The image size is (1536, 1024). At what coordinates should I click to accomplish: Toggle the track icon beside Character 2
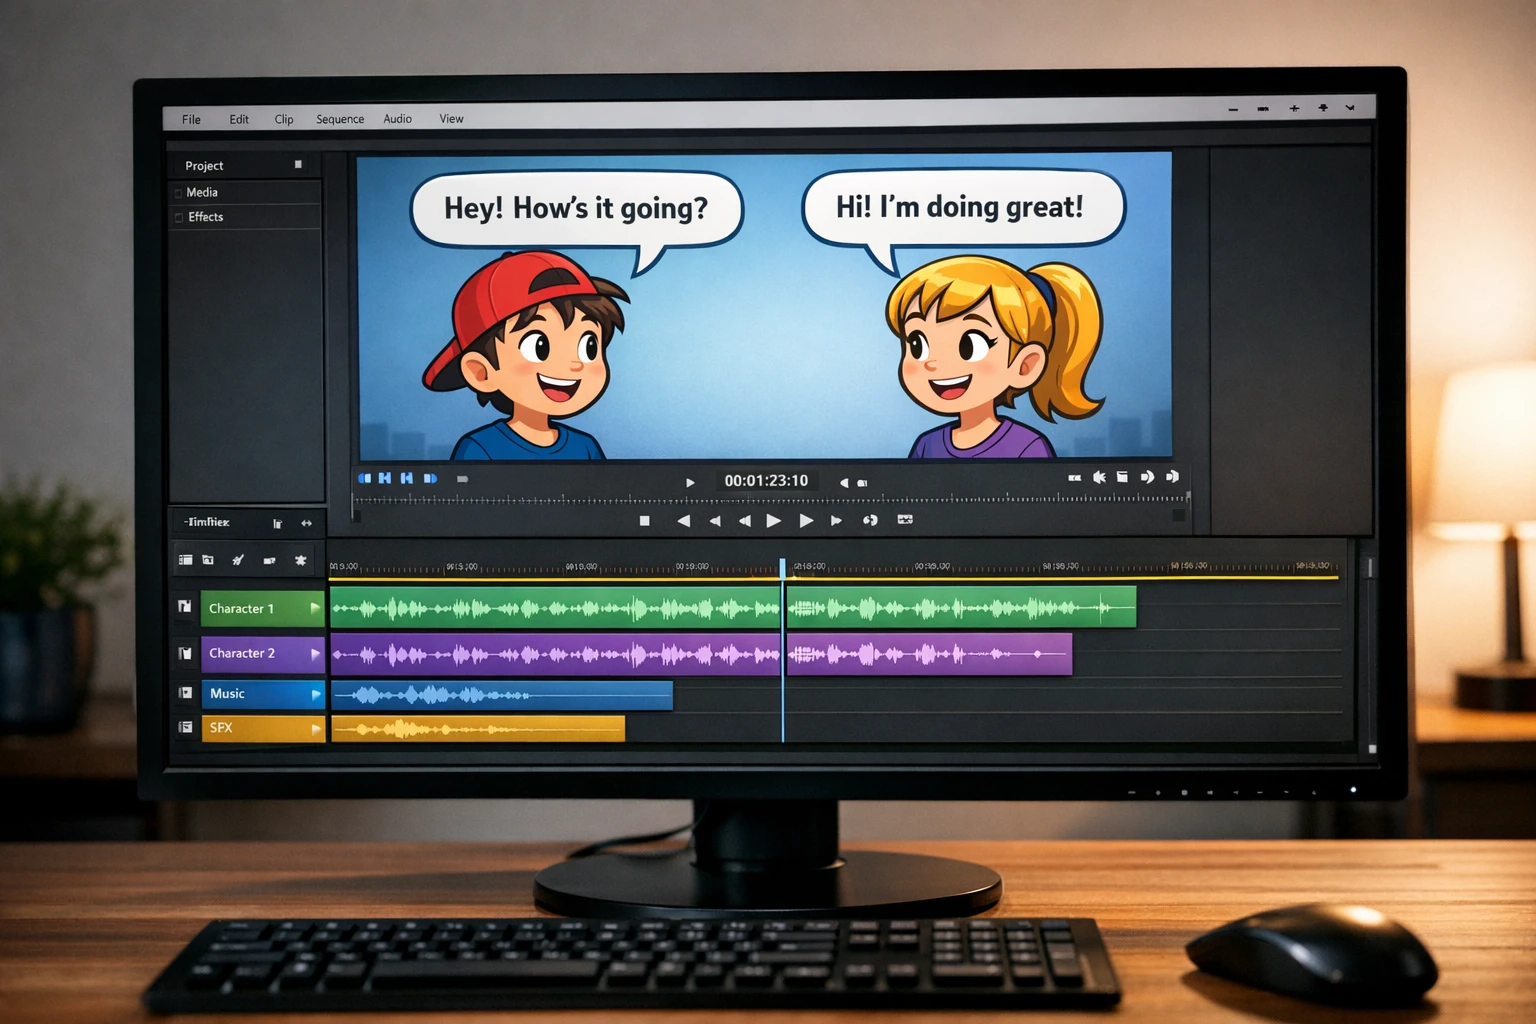(x=185, y=653)
